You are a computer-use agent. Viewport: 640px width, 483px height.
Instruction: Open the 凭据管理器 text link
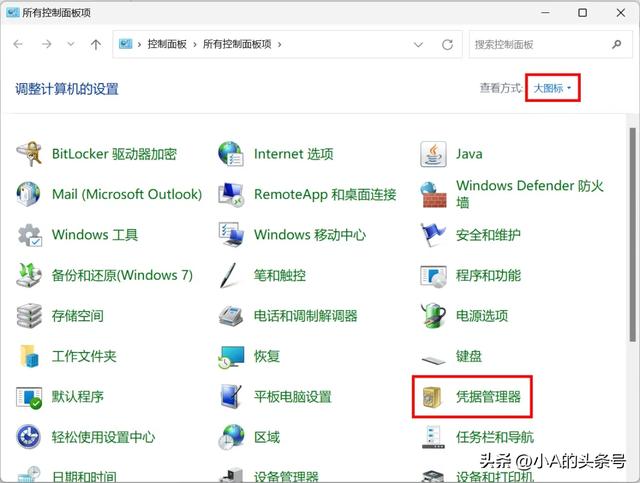pos(488,396)
